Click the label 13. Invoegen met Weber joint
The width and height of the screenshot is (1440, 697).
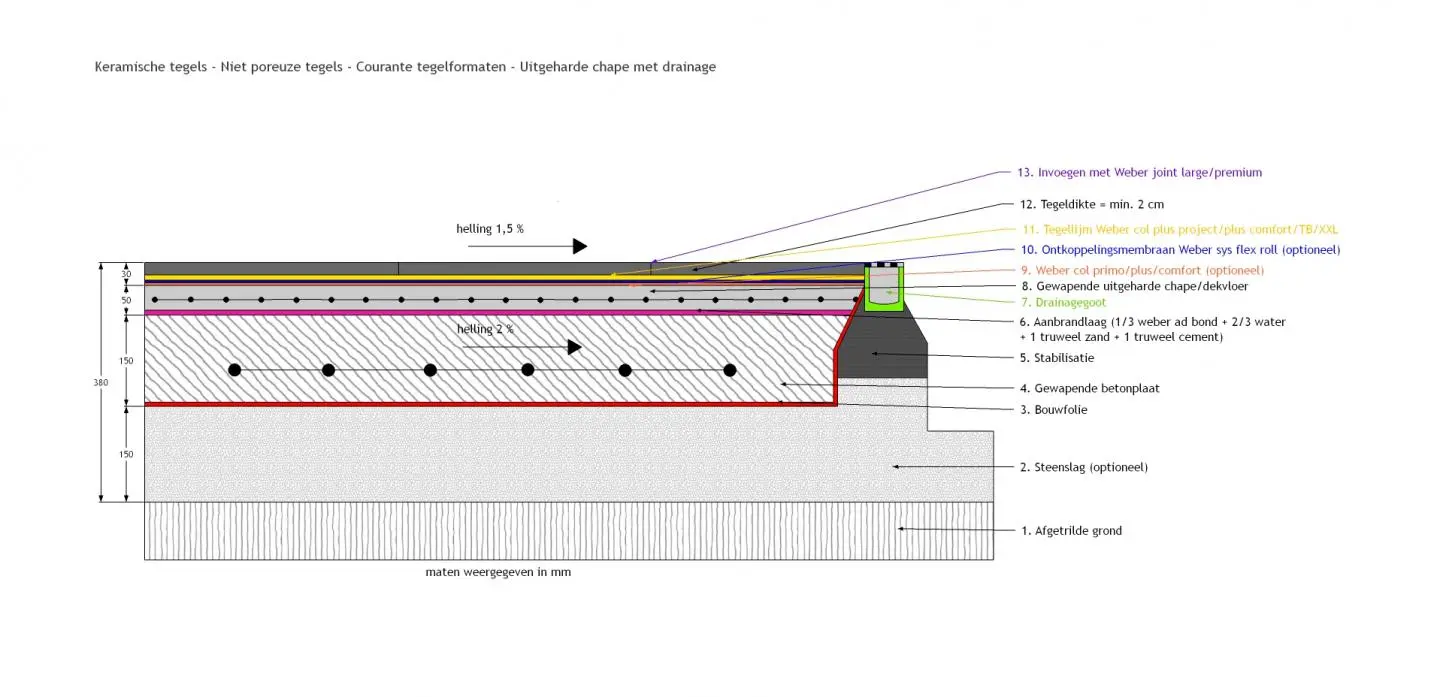[x=1139, y=172]
